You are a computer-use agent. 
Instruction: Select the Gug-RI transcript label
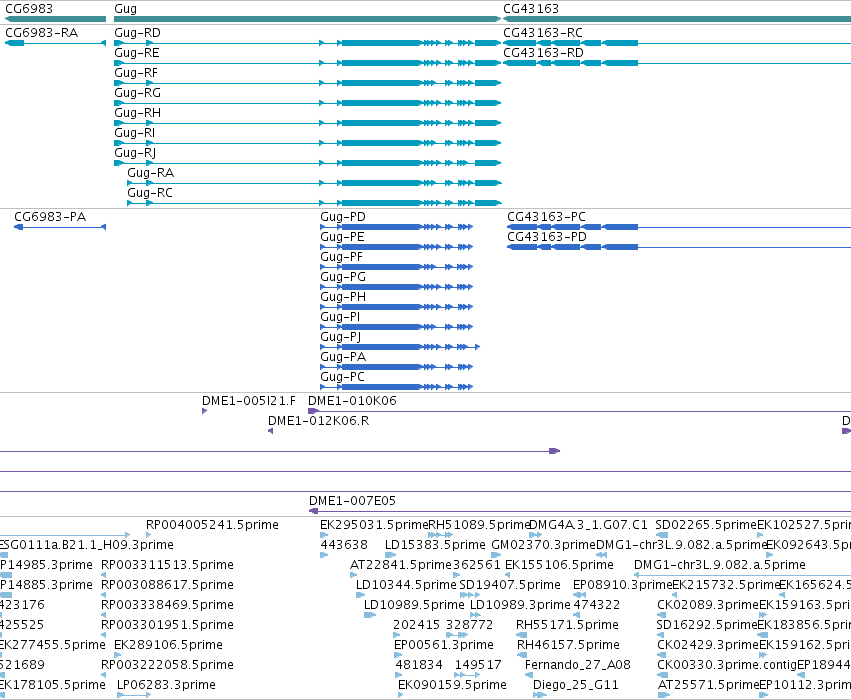tap(135, 133)
